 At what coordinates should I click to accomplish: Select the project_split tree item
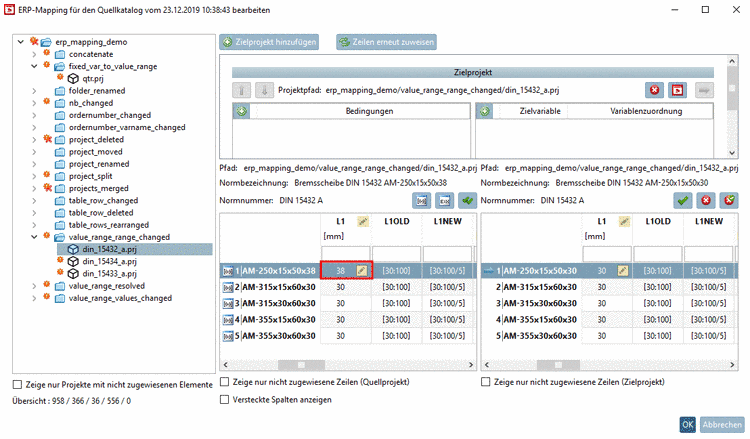pos(90,176)
